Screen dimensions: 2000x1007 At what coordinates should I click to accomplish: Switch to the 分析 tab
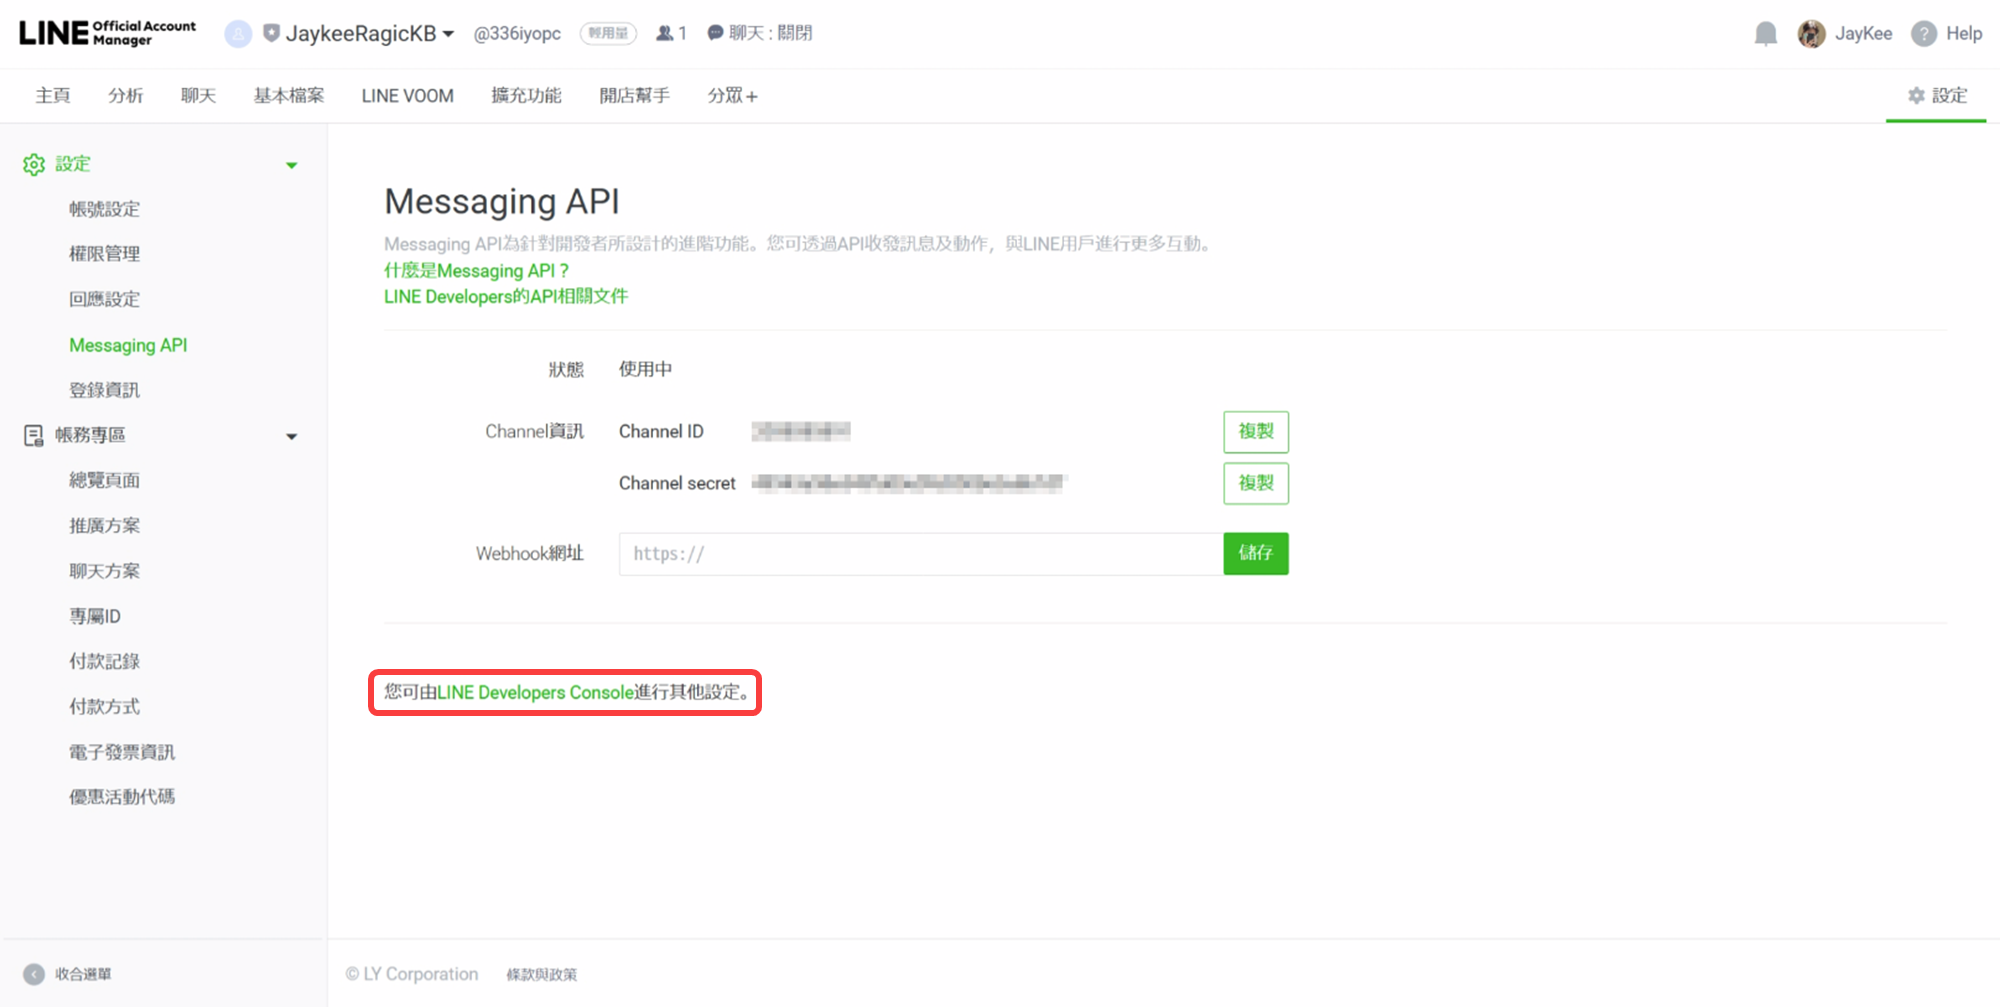click(x=126, y=96)
